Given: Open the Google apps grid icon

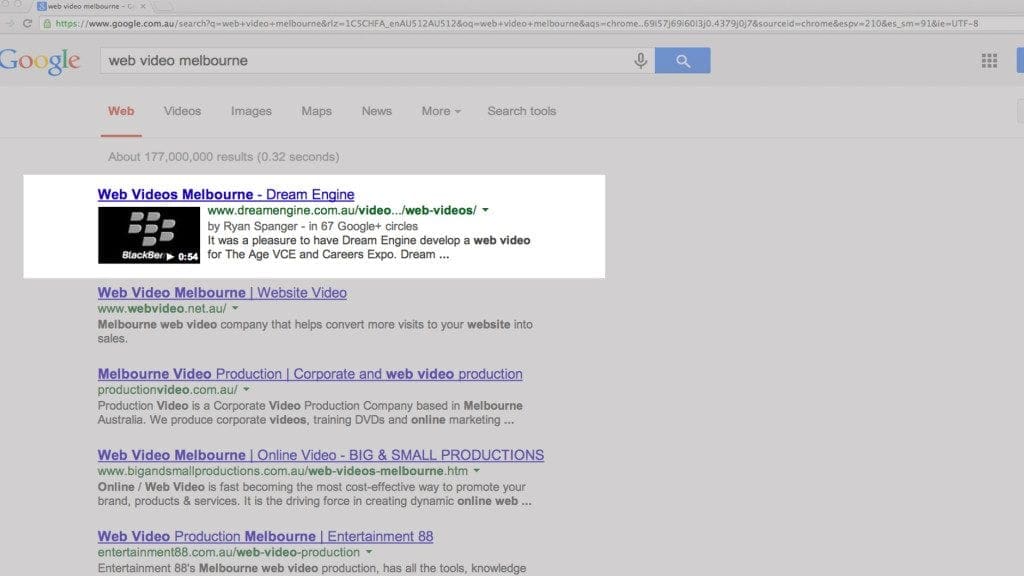Looking at the screenshot, I should pos(989,61).
